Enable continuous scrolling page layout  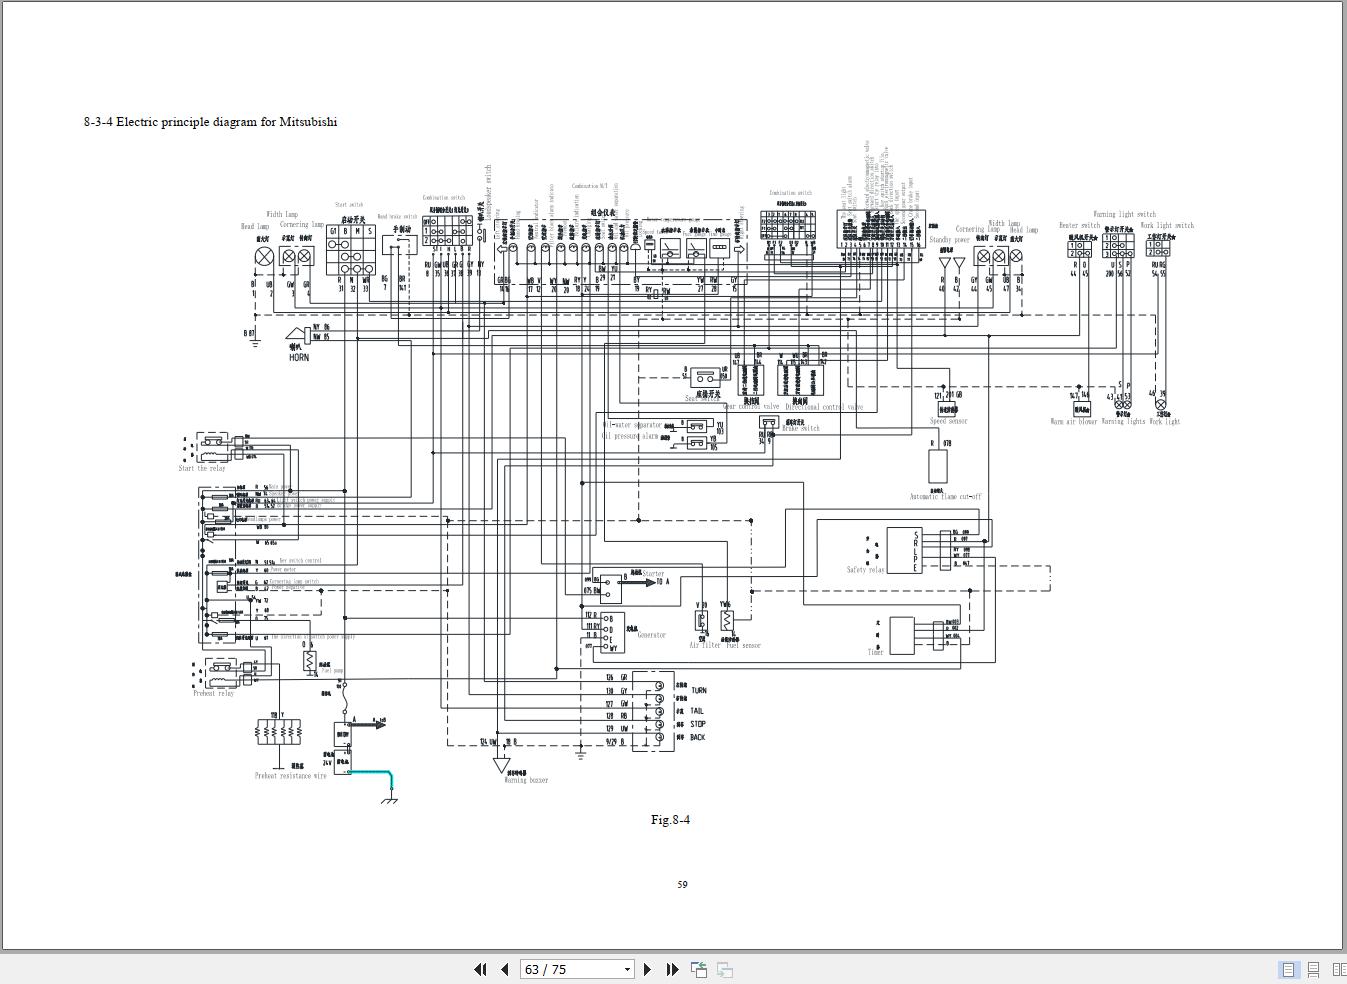coord(1314,969)
